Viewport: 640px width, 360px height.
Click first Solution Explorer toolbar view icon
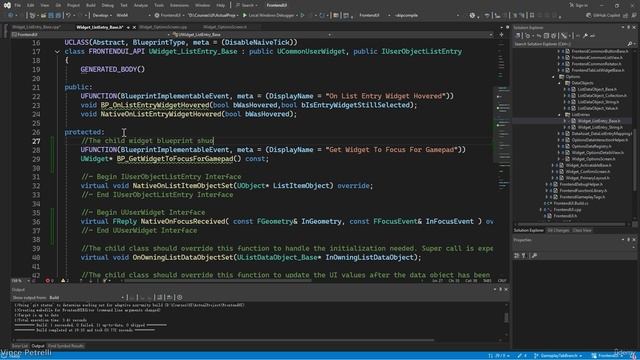[x=518, y=36]
